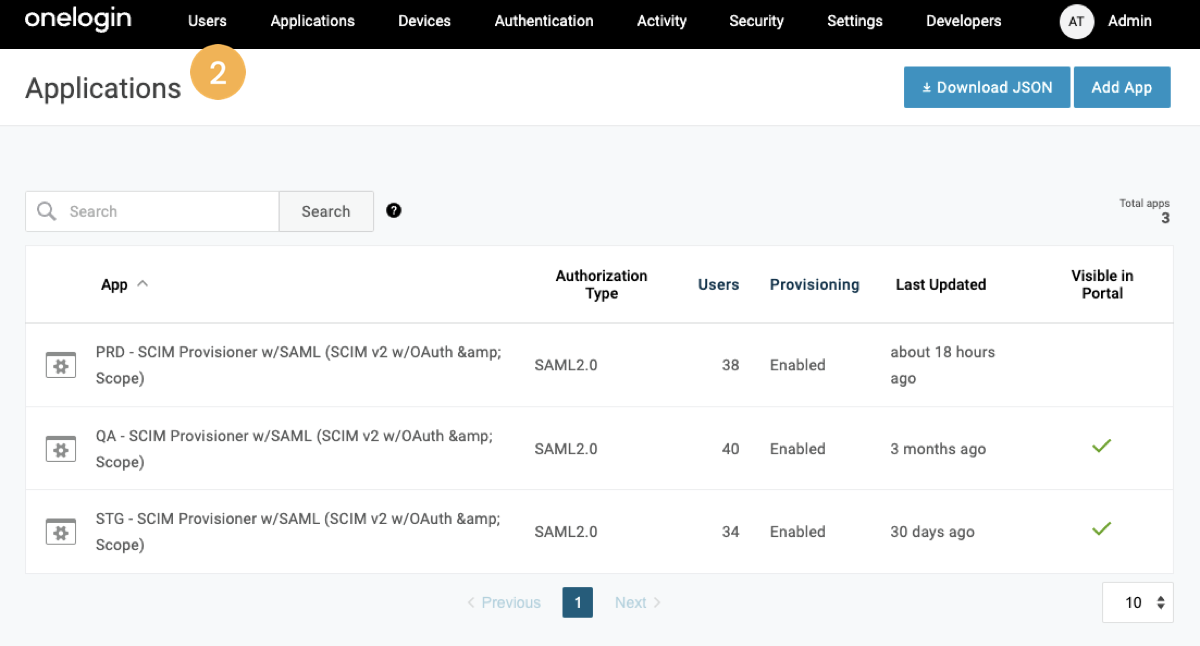
Task: Open the Activity menu
Action: tap(662, 21)
